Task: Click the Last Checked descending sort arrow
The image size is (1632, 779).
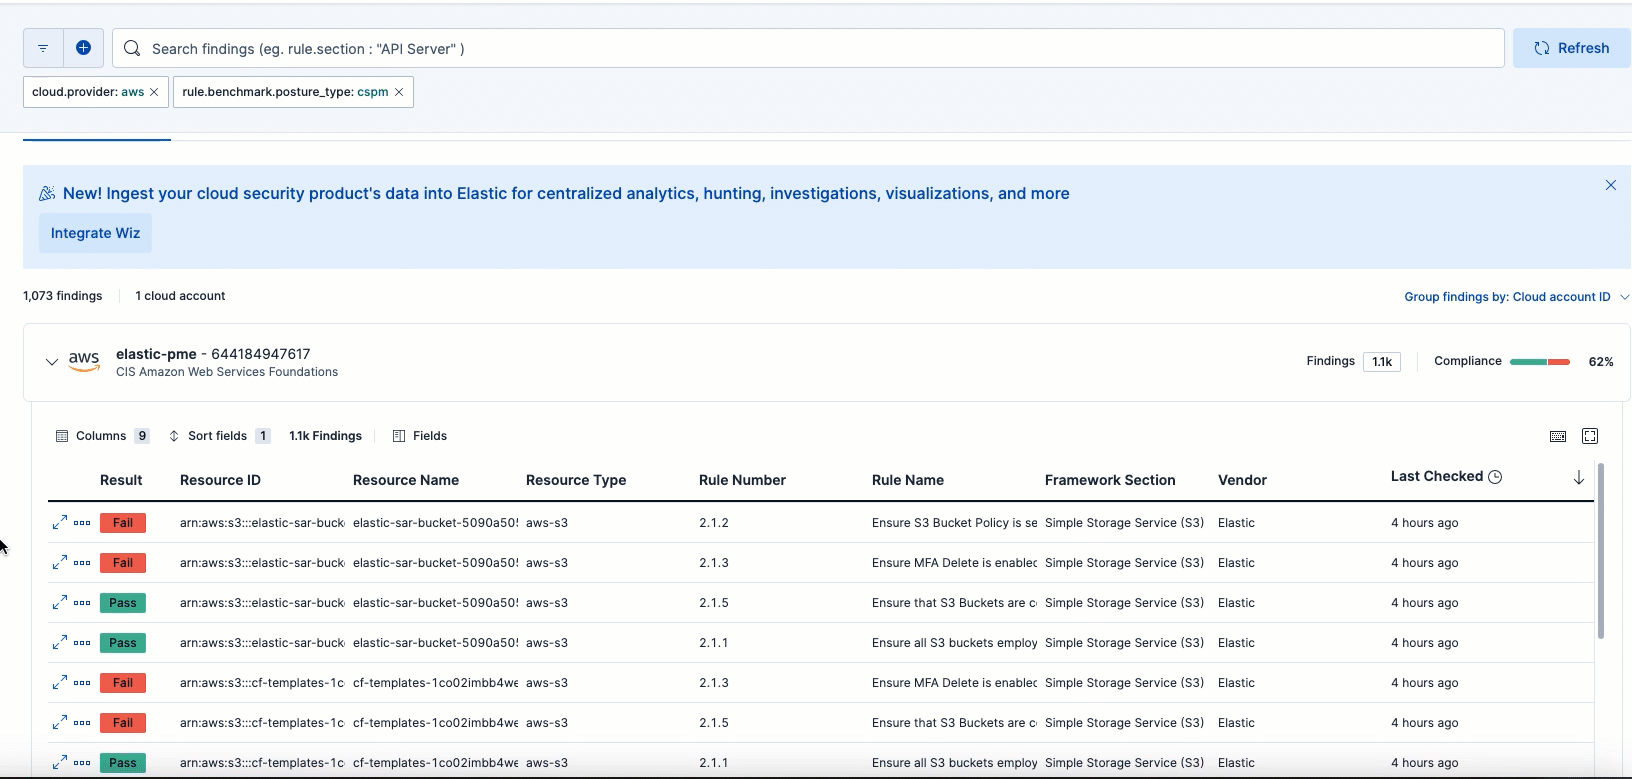Action: (1579, 478)
